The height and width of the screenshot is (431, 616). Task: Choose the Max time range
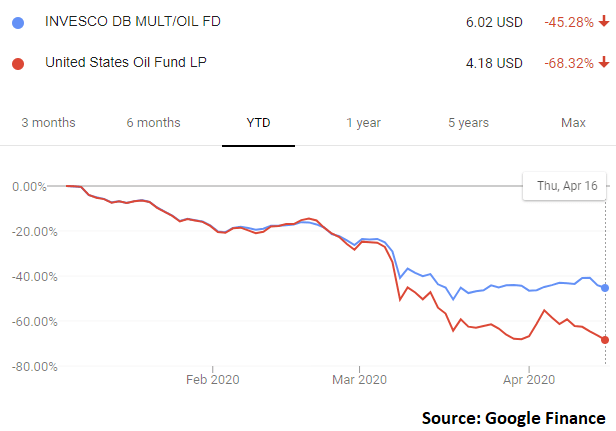(x=573, y=123)
